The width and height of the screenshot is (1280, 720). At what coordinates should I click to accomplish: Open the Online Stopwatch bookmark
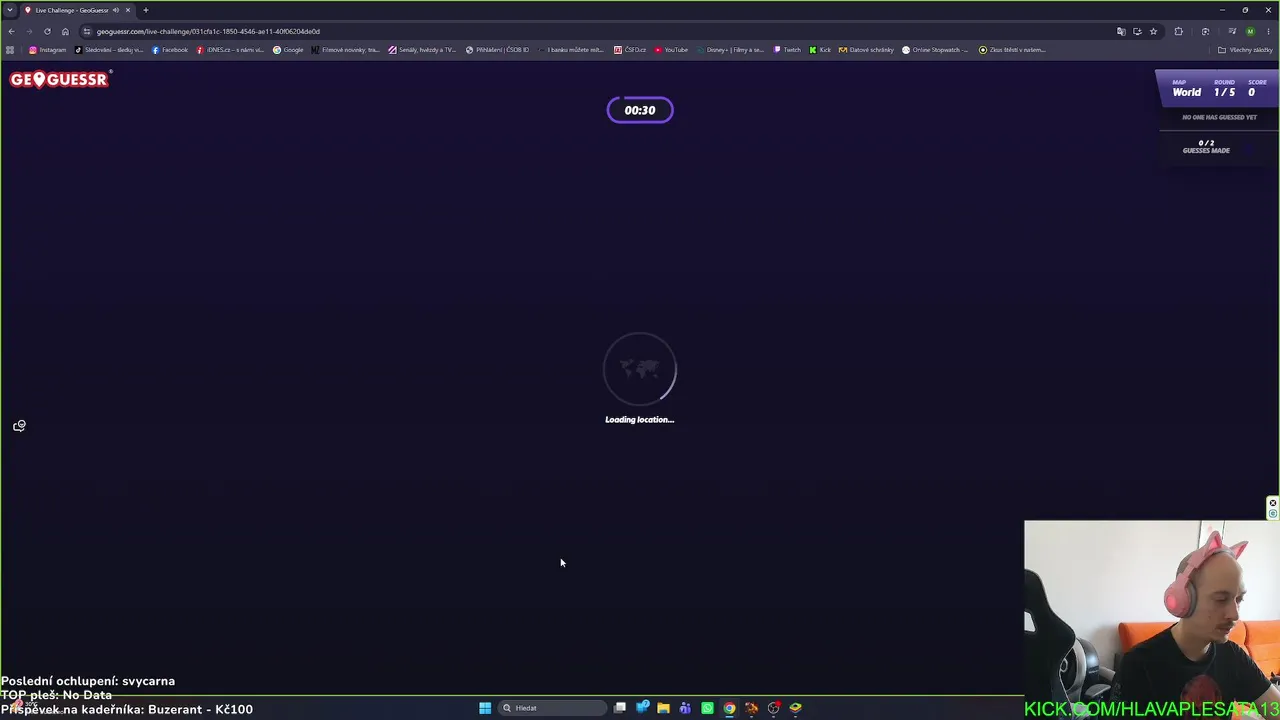click(935, 50)
